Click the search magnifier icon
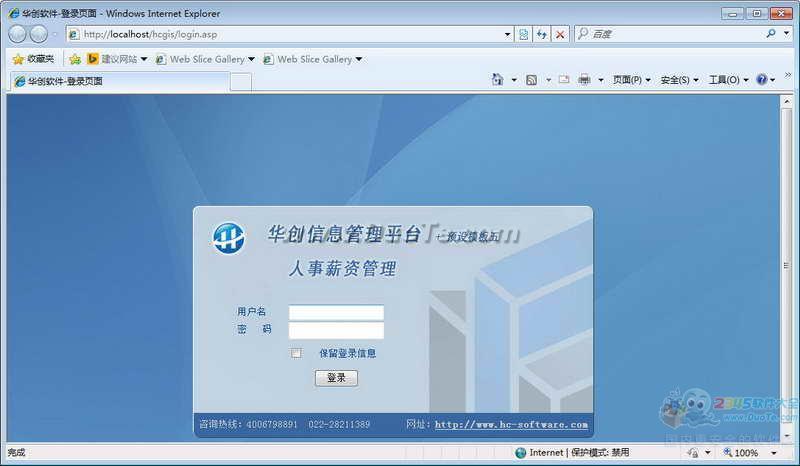800x466 pixels. click(771, 34)
